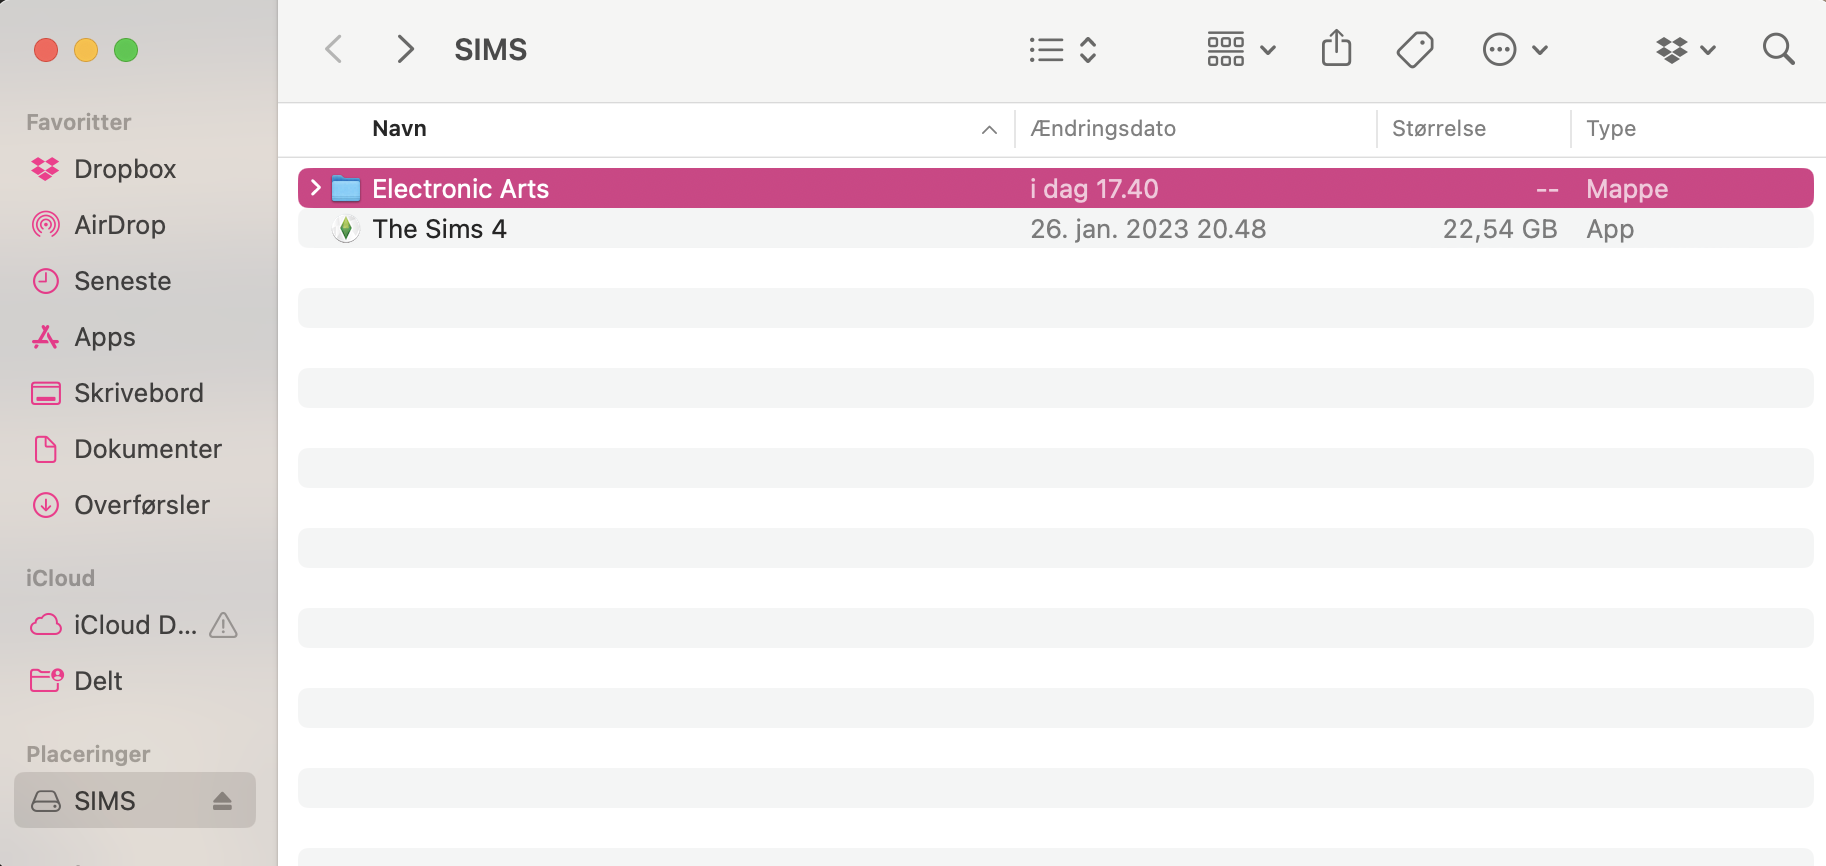Select AirDrop in the sidebar
The width and height of the screenshot is (1826, 866).
pos(119,225)
